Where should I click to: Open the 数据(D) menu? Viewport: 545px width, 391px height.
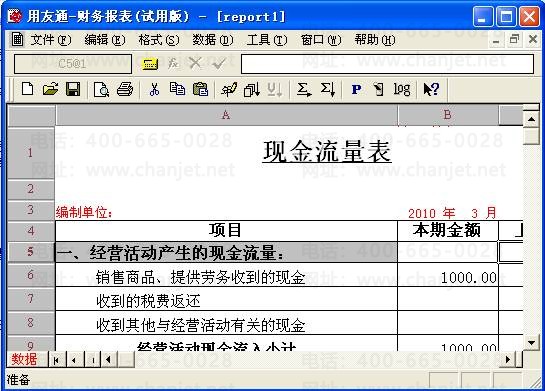[213, 40]
